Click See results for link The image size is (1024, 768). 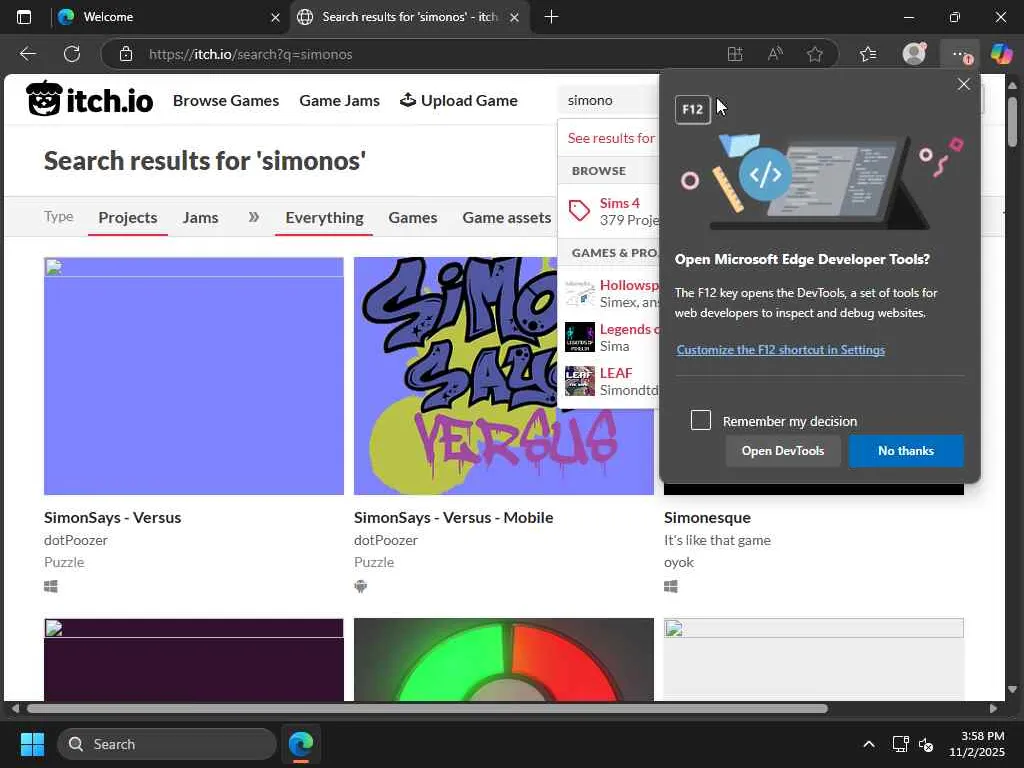click(611, 138)
